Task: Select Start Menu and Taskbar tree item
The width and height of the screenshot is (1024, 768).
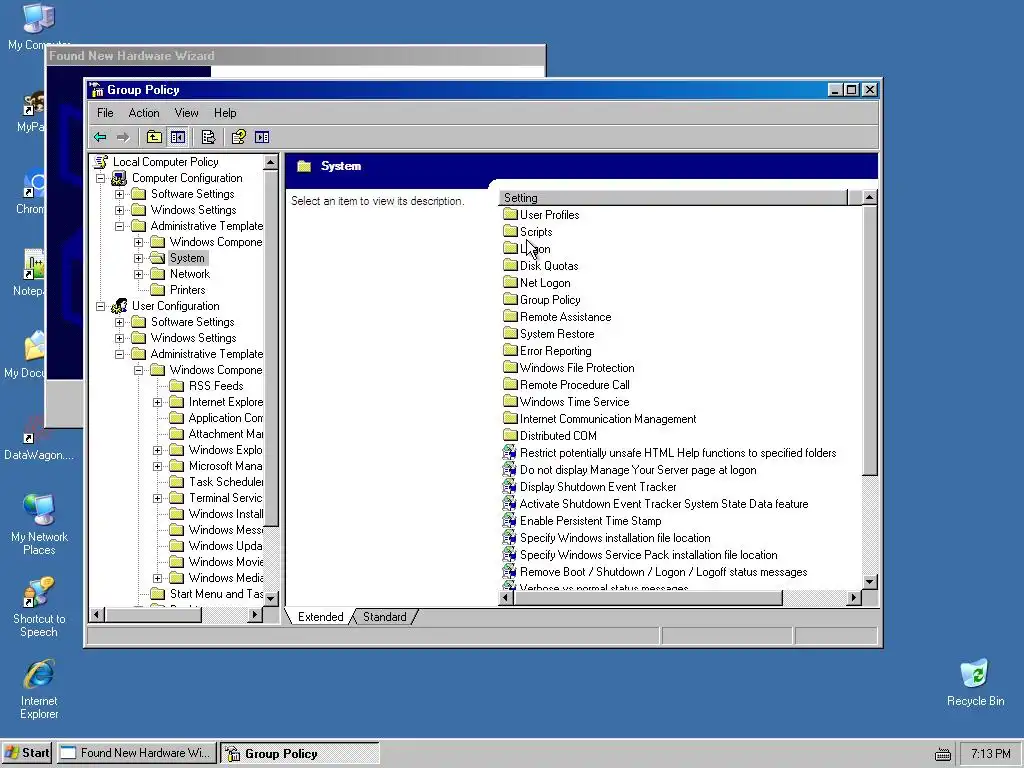Action: coord(216,594)
